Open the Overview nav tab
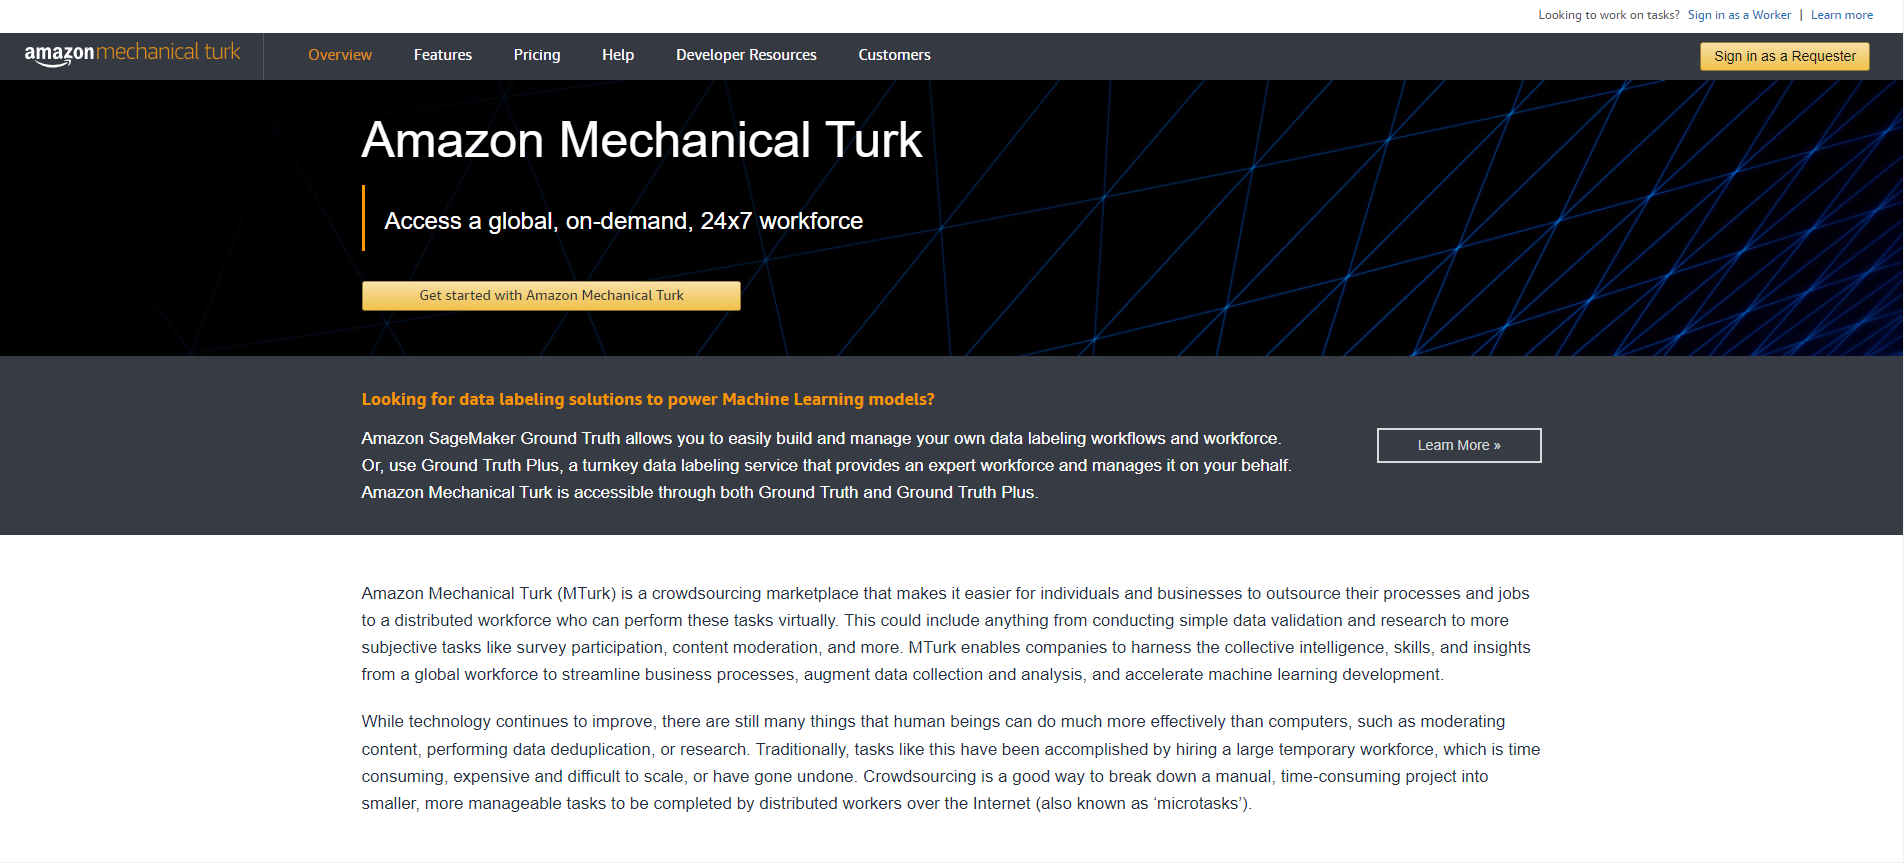The height and width of the screenshot is (863, 1904). click(340, 55)
